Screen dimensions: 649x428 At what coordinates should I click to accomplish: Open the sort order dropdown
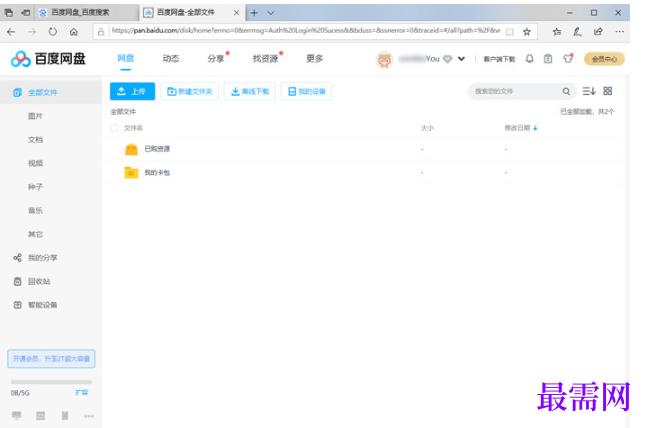click(x=589, y=91)
